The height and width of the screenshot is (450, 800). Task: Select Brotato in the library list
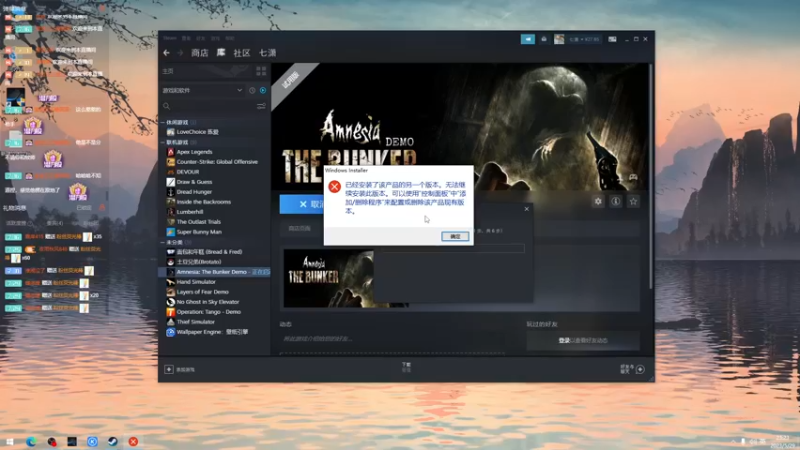click(x=199, y=262)
